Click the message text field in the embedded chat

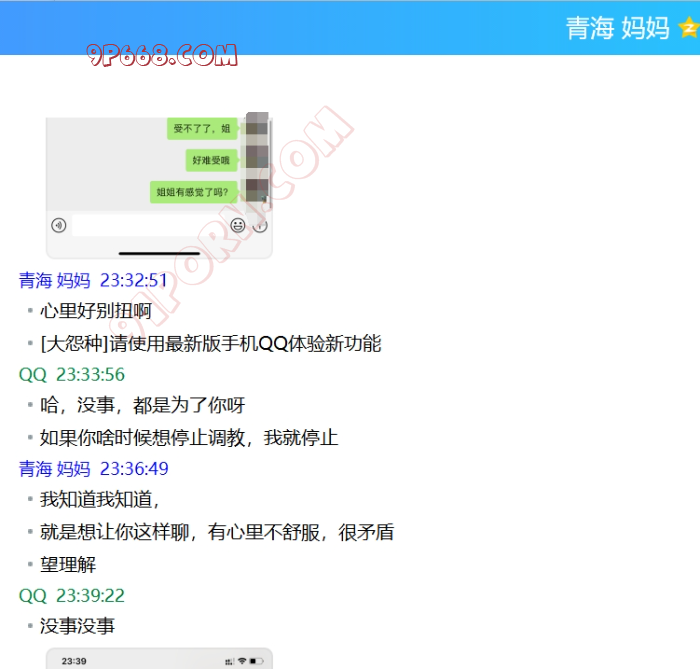(148, 225)
